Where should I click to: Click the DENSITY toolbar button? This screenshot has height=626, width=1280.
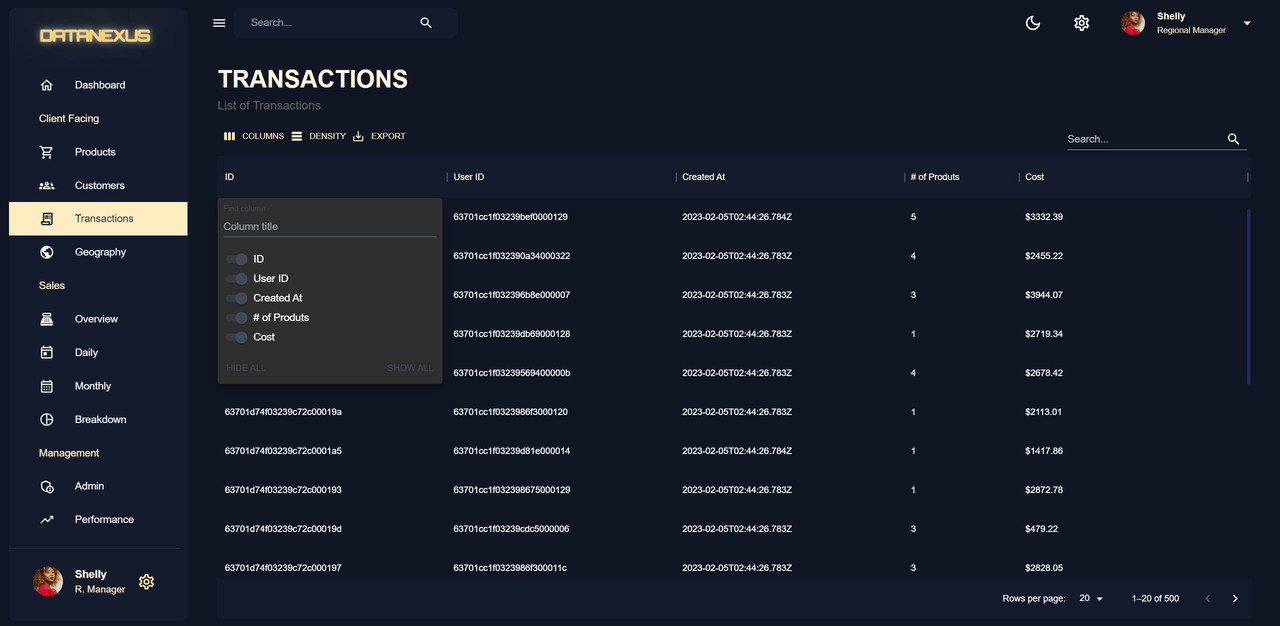(x=318, y=136)
